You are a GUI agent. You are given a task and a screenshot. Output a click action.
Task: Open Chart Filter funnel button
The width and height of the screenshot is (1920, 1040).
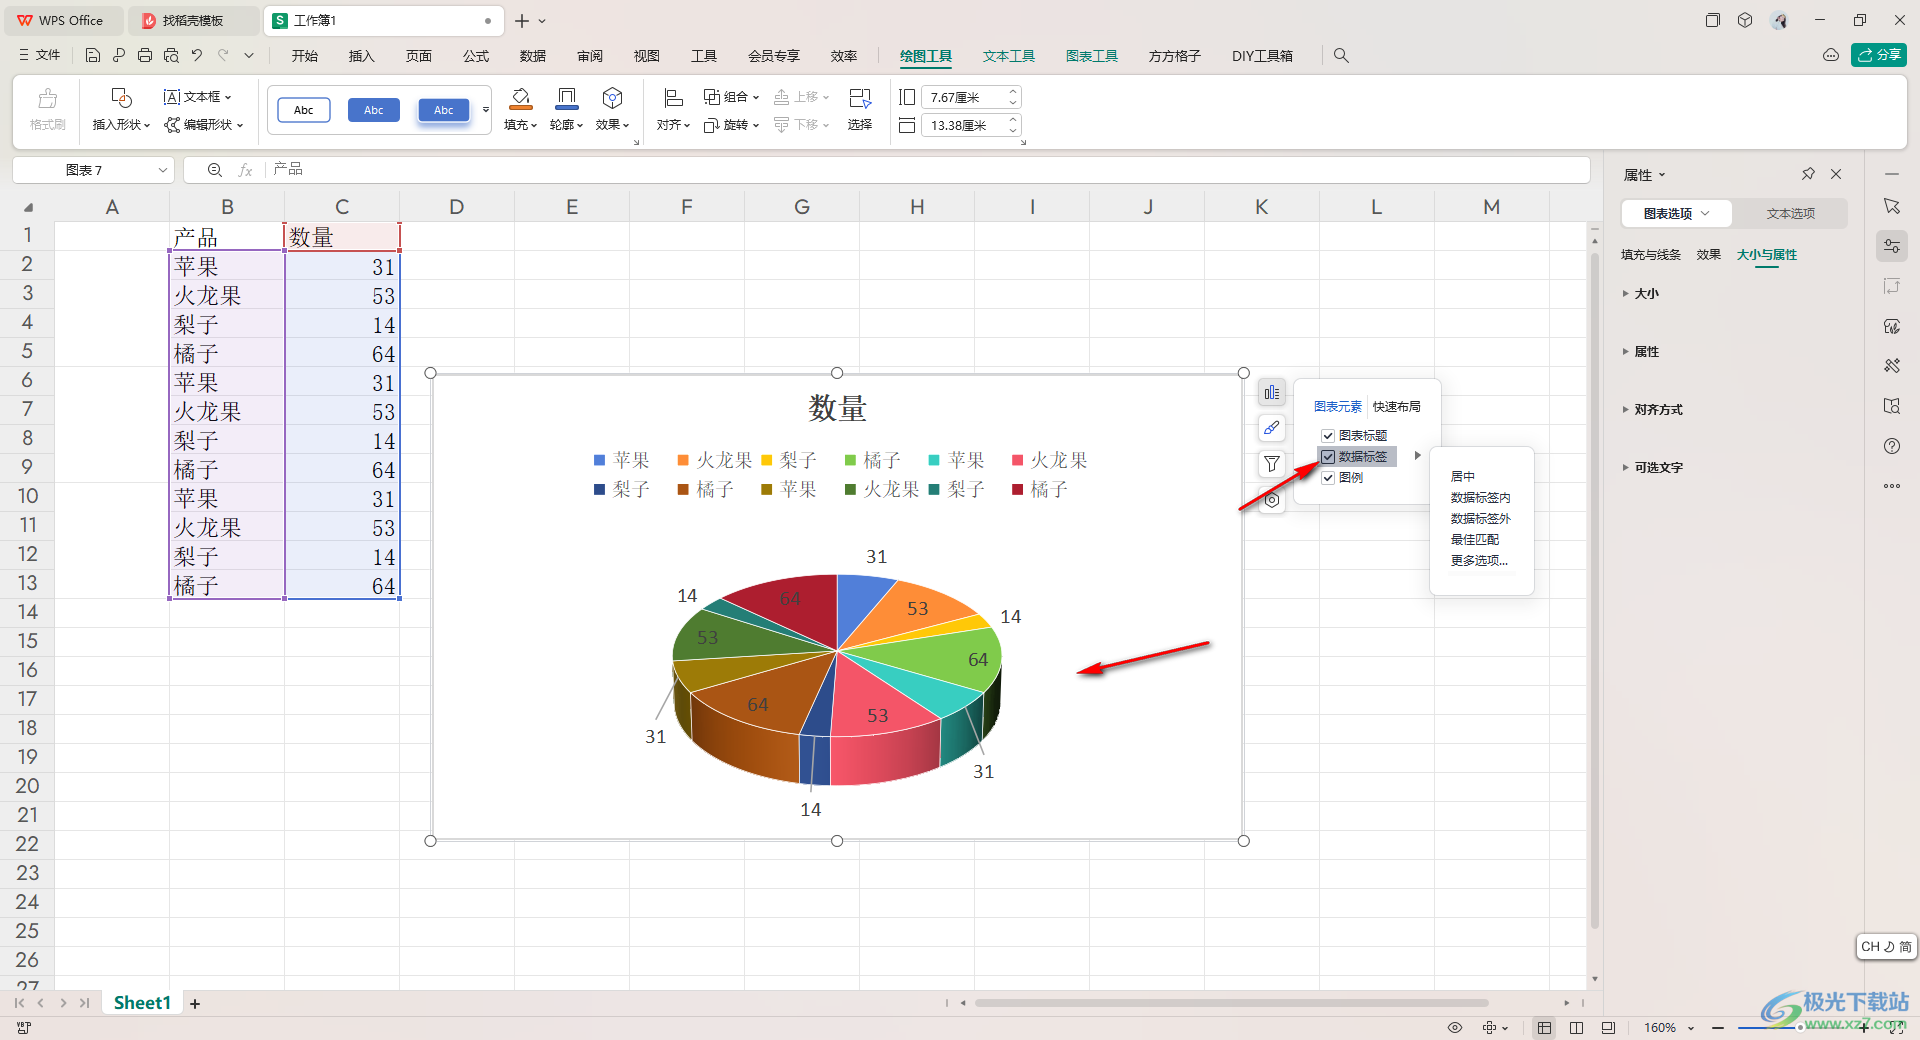coord(1271,464)
